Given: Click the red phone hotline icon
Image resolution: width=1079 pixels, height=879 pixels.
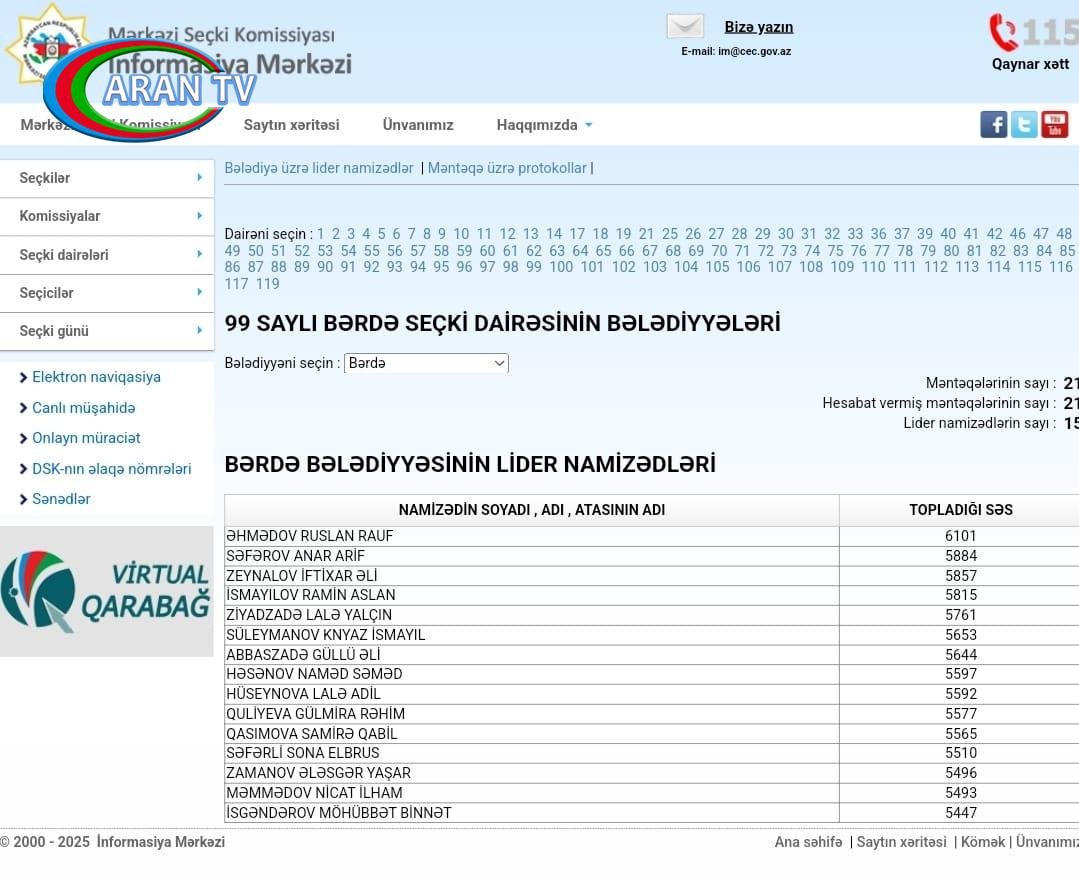Looking at the screenshot, I should tap(1003, 32).
